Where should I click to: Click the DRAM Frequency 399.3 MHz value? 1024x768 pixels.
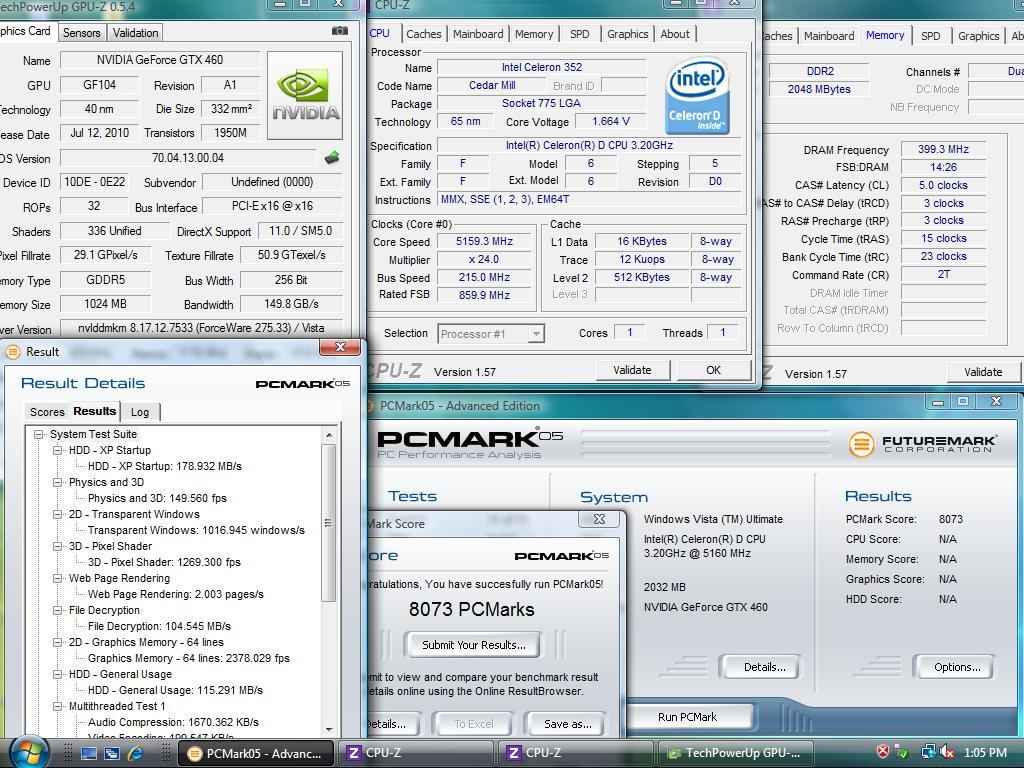click(943, 150)
